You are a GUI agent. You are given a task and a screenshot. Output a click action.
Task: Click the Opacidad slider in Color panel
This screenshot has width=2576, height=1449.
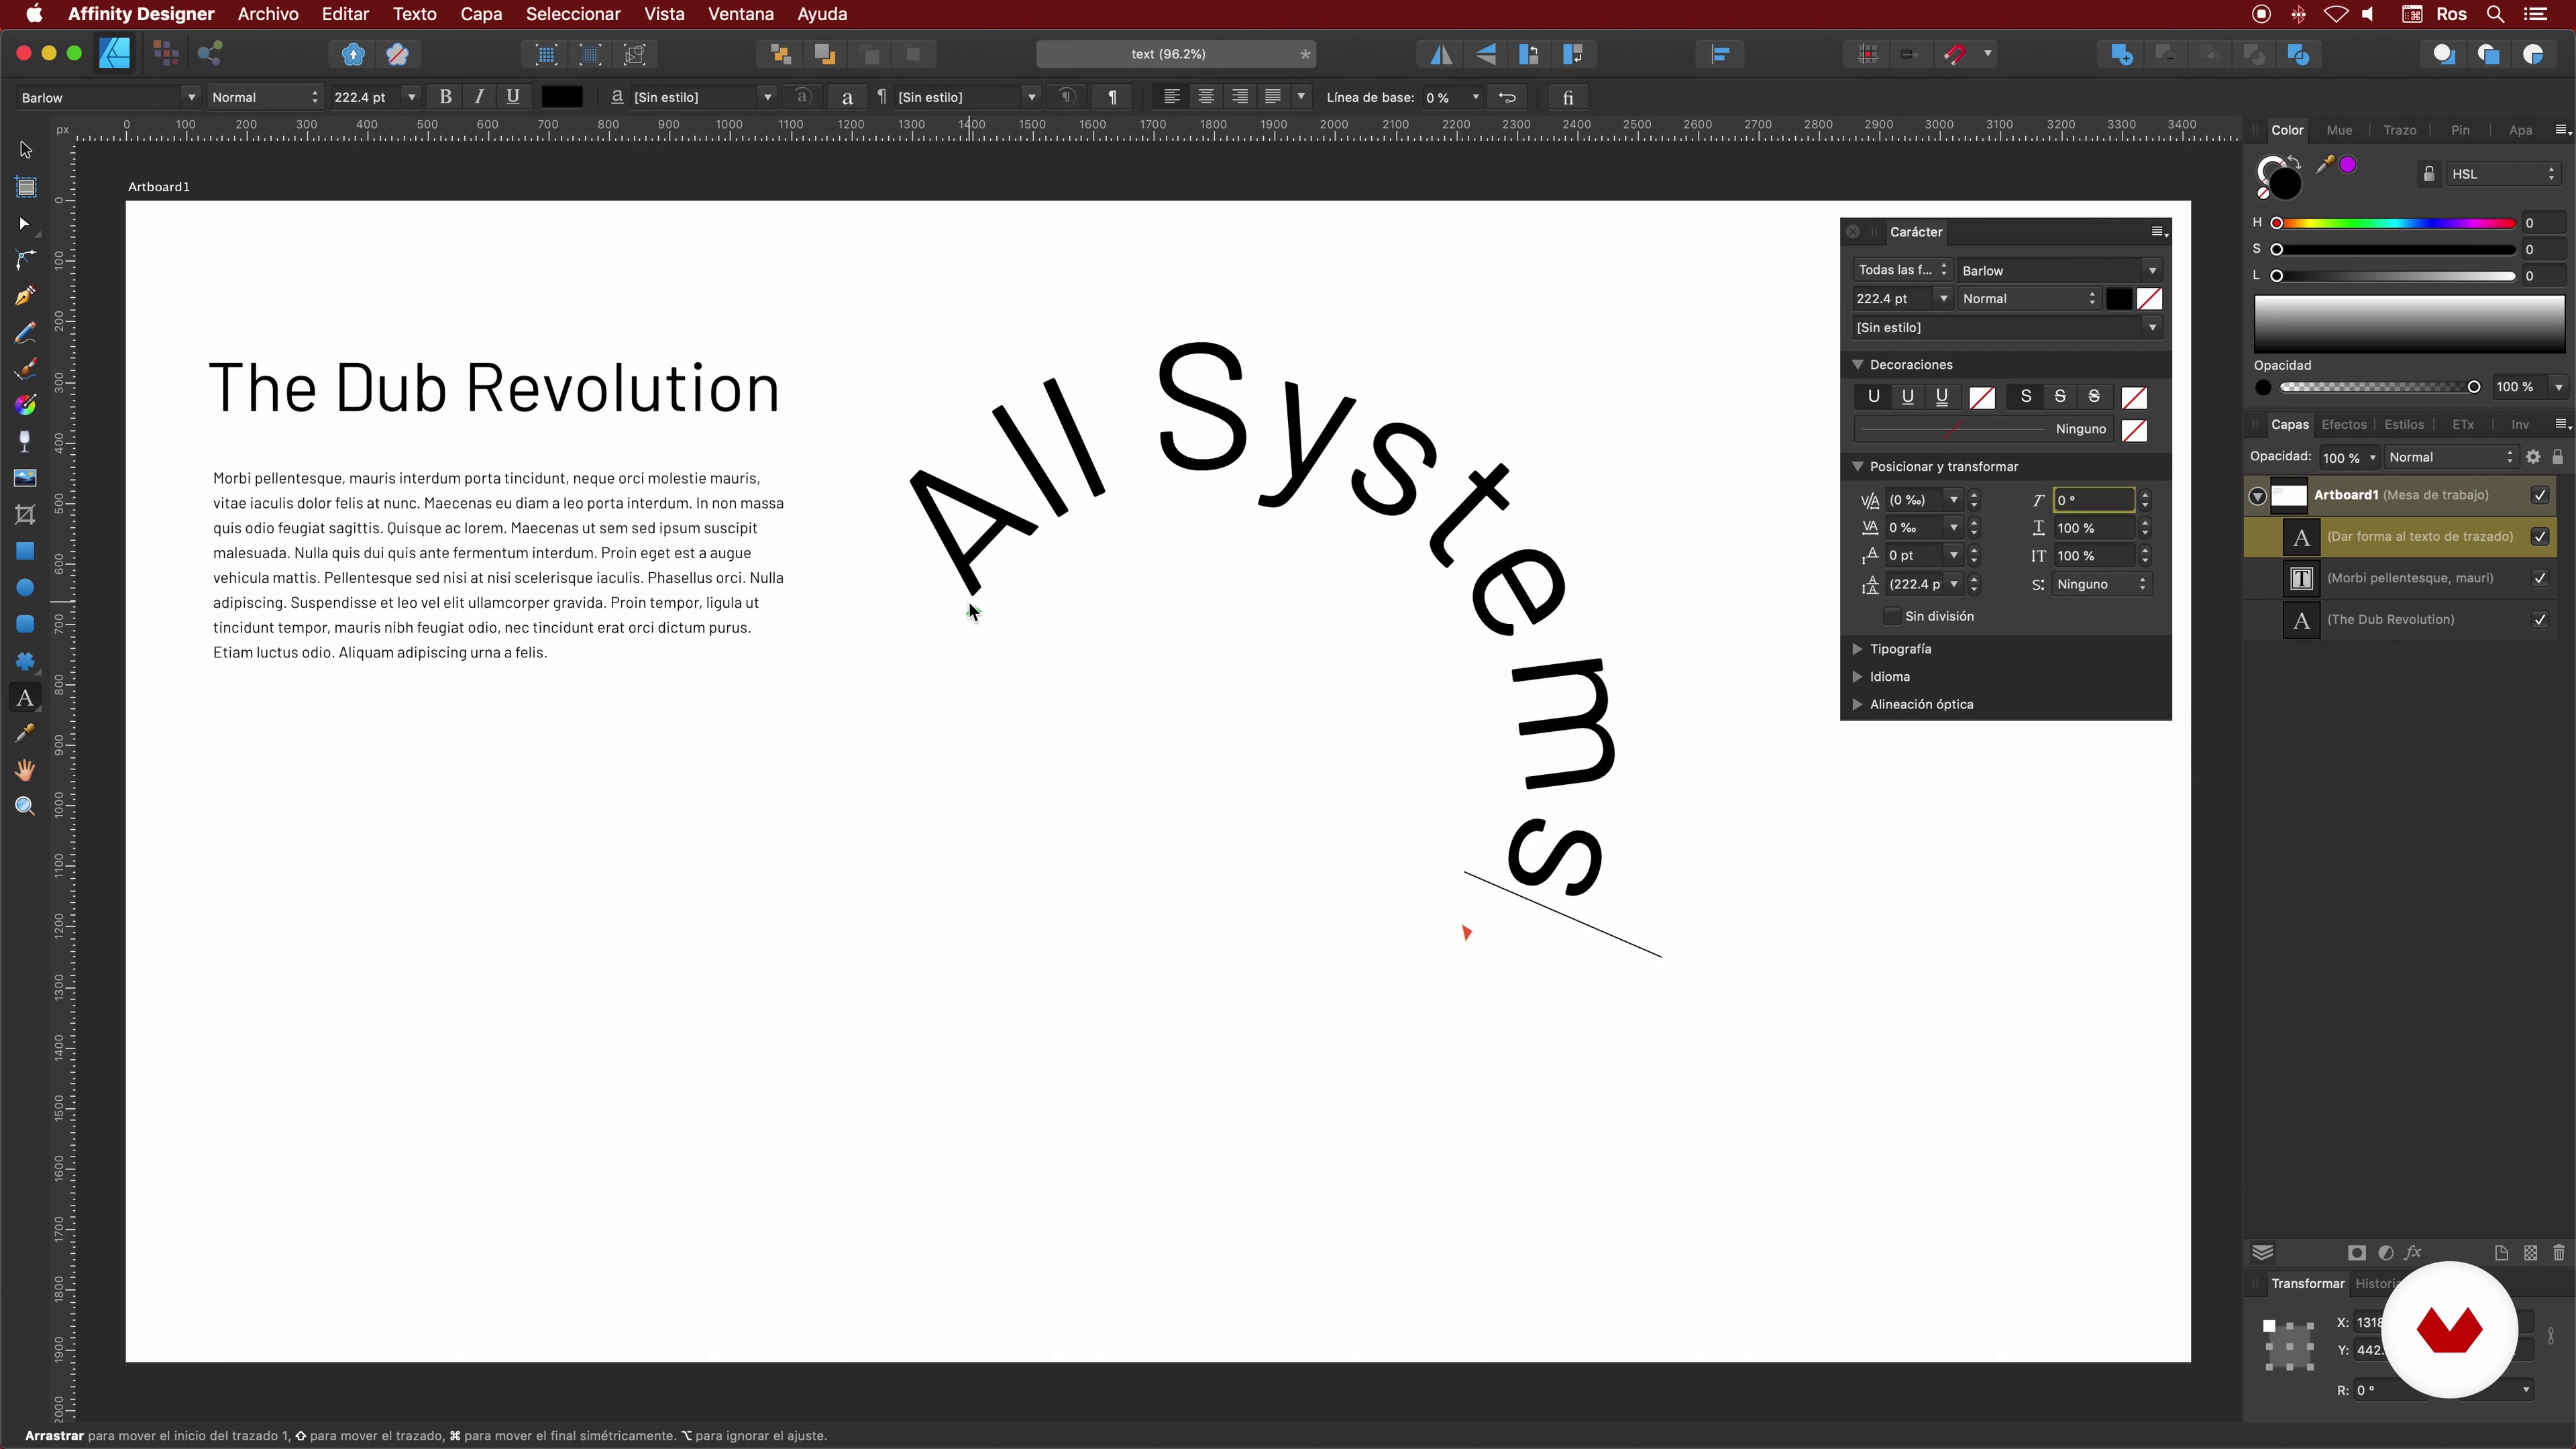[2377, 387]
